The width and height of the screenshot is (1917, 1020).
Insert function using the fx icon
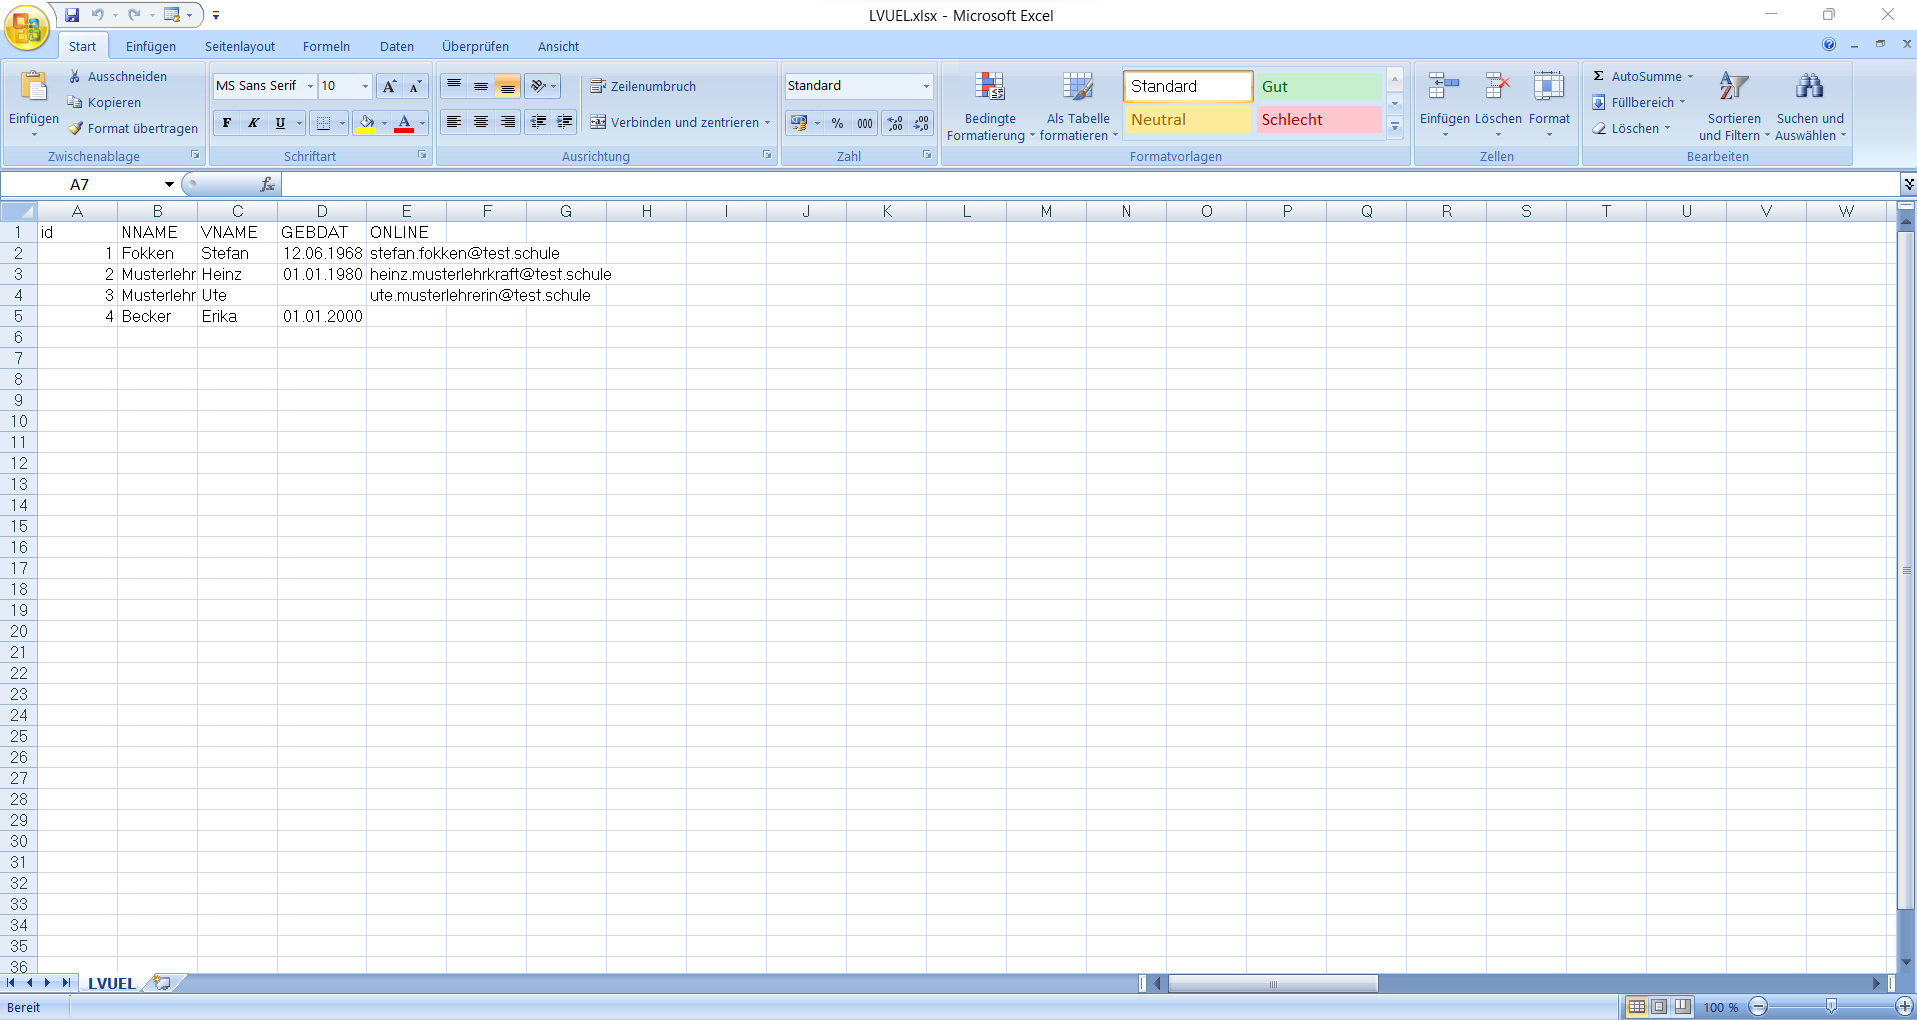click(x=267, y=184)
